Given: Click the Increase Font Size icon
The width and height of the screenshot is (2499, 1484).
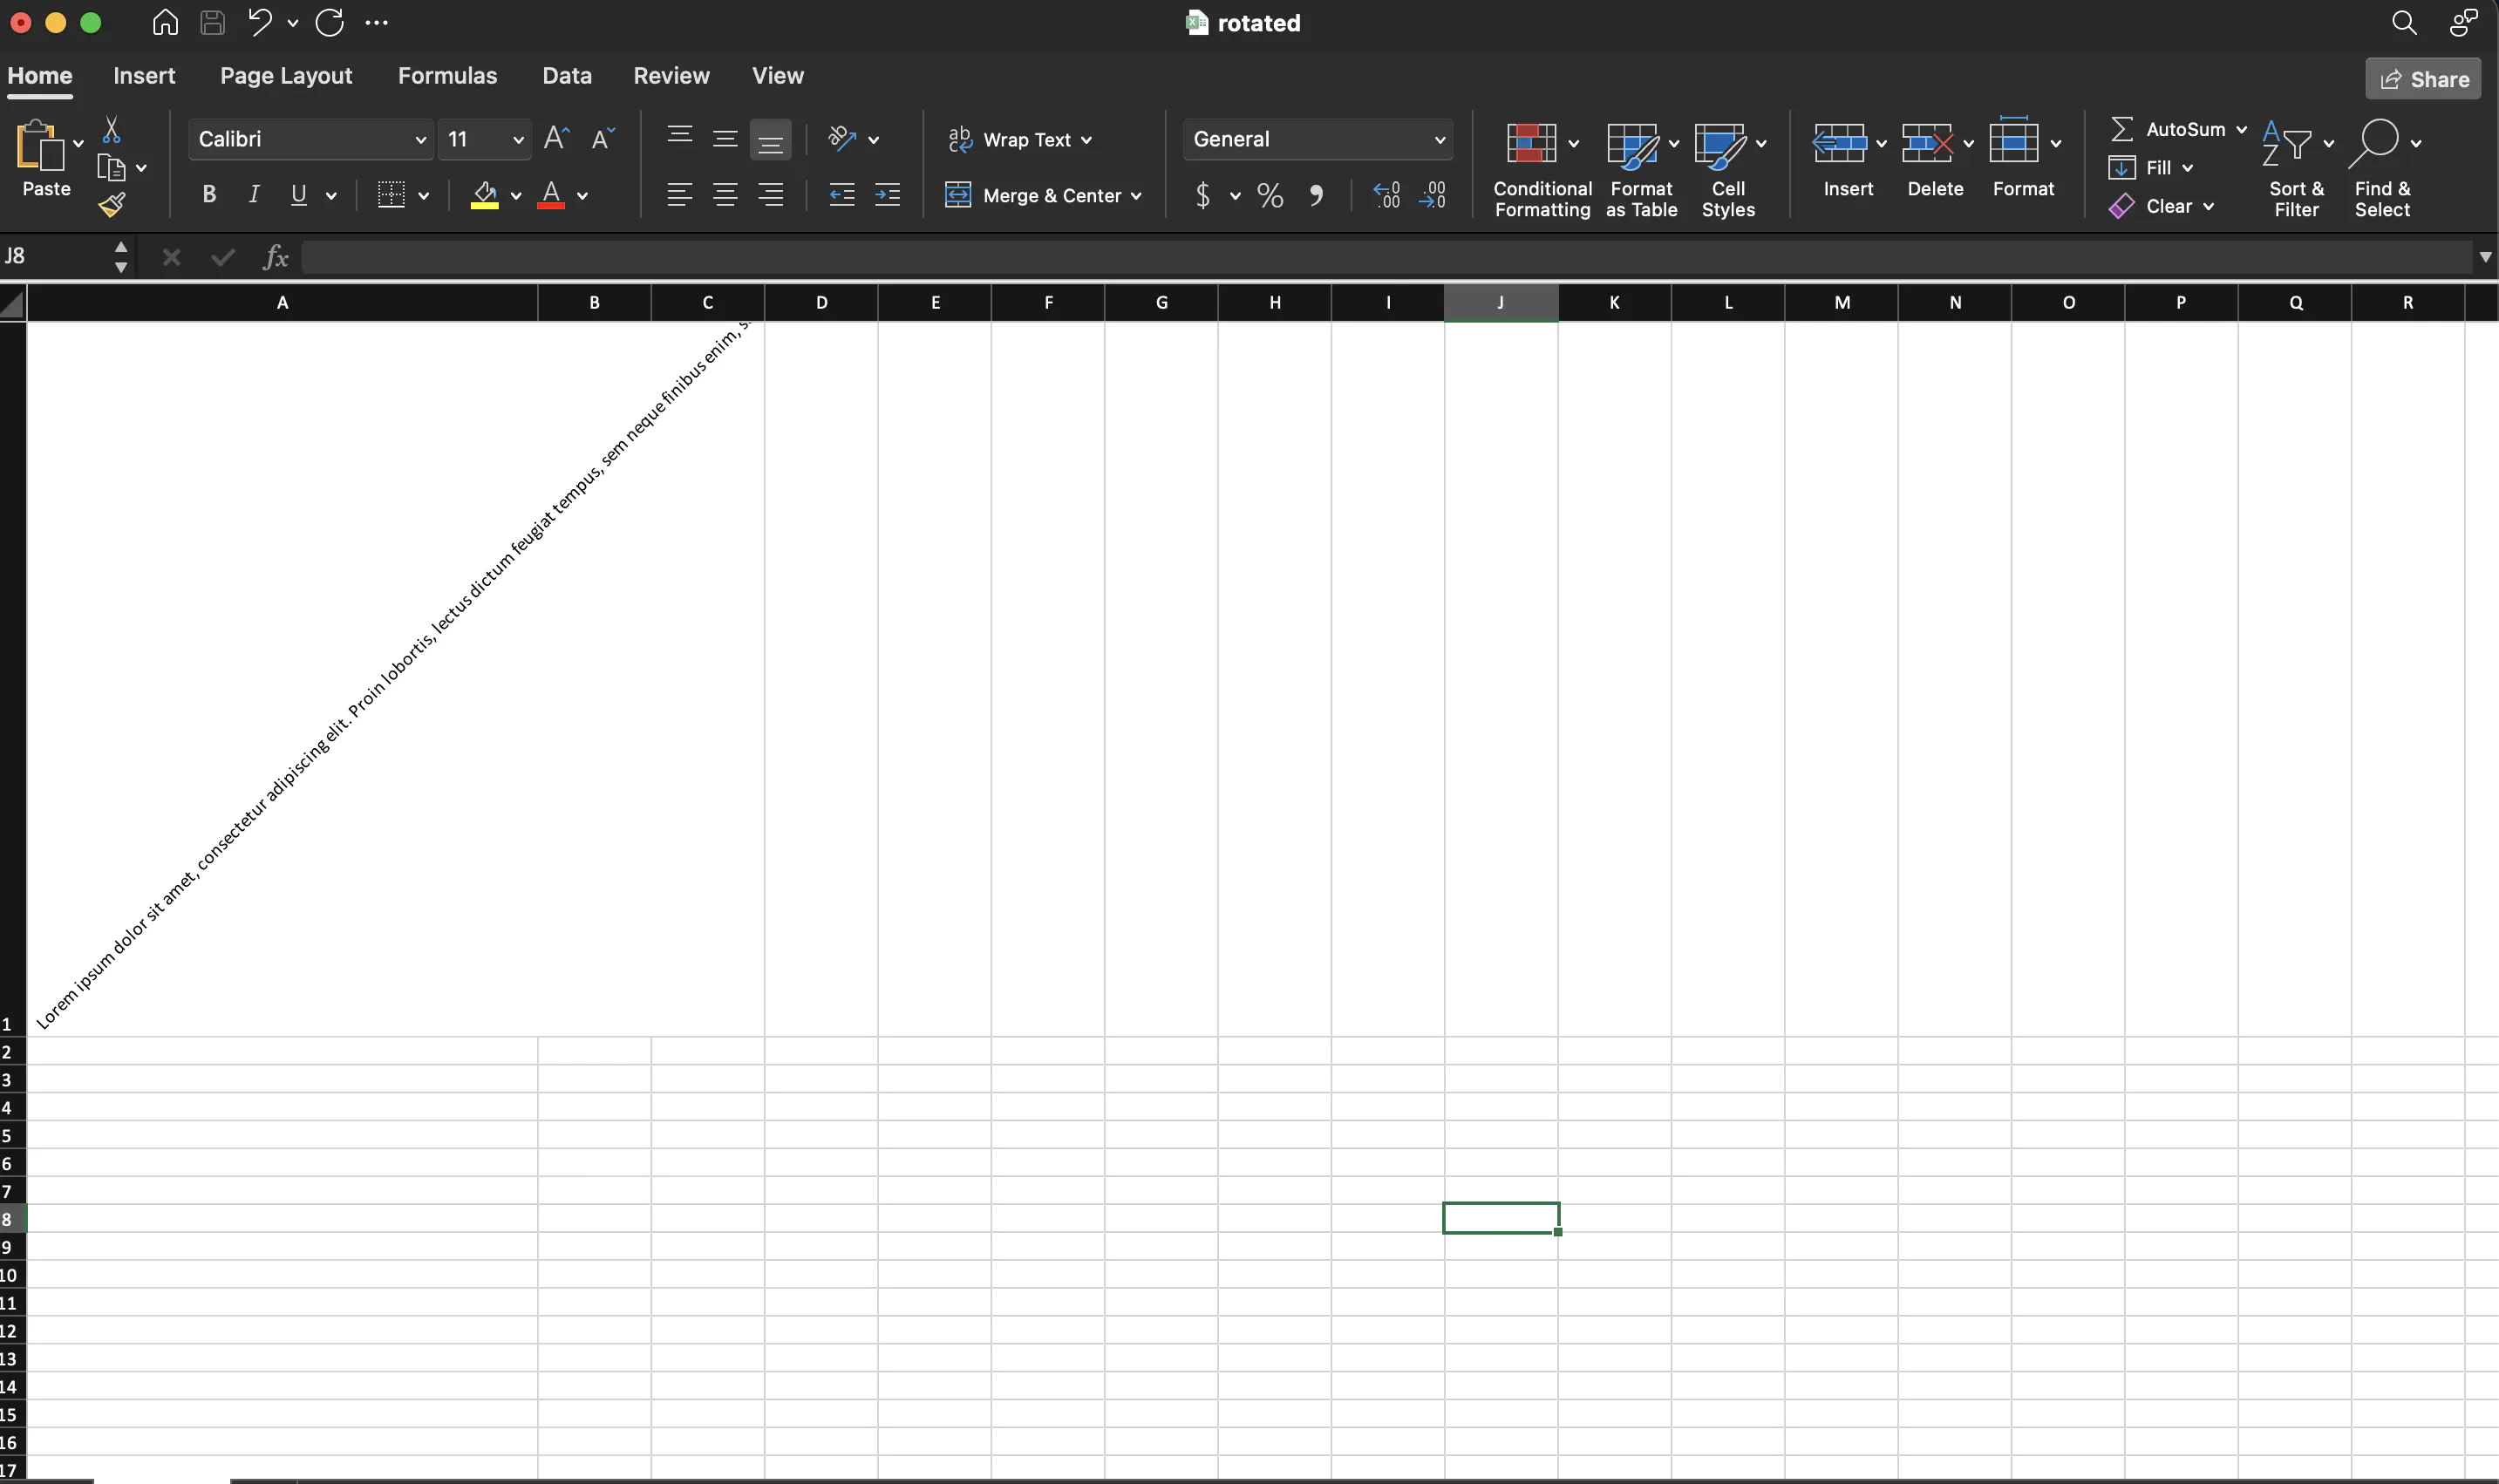Looking at the screenshot, I should click(x=556, y=139).
